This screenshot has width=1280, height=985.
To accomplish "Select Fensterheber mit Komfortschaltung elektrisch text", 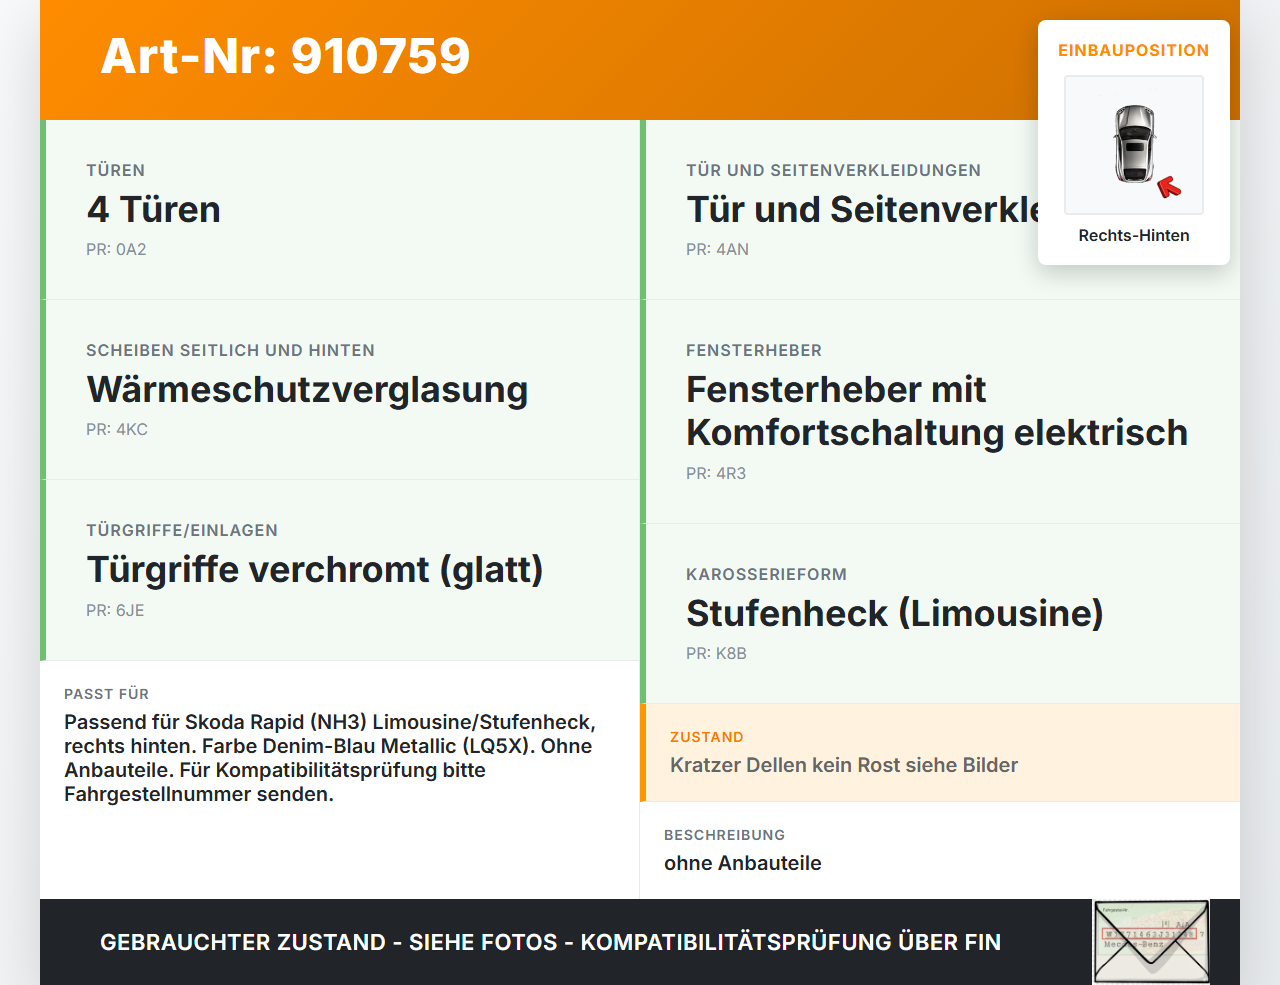I will point(937,411).
